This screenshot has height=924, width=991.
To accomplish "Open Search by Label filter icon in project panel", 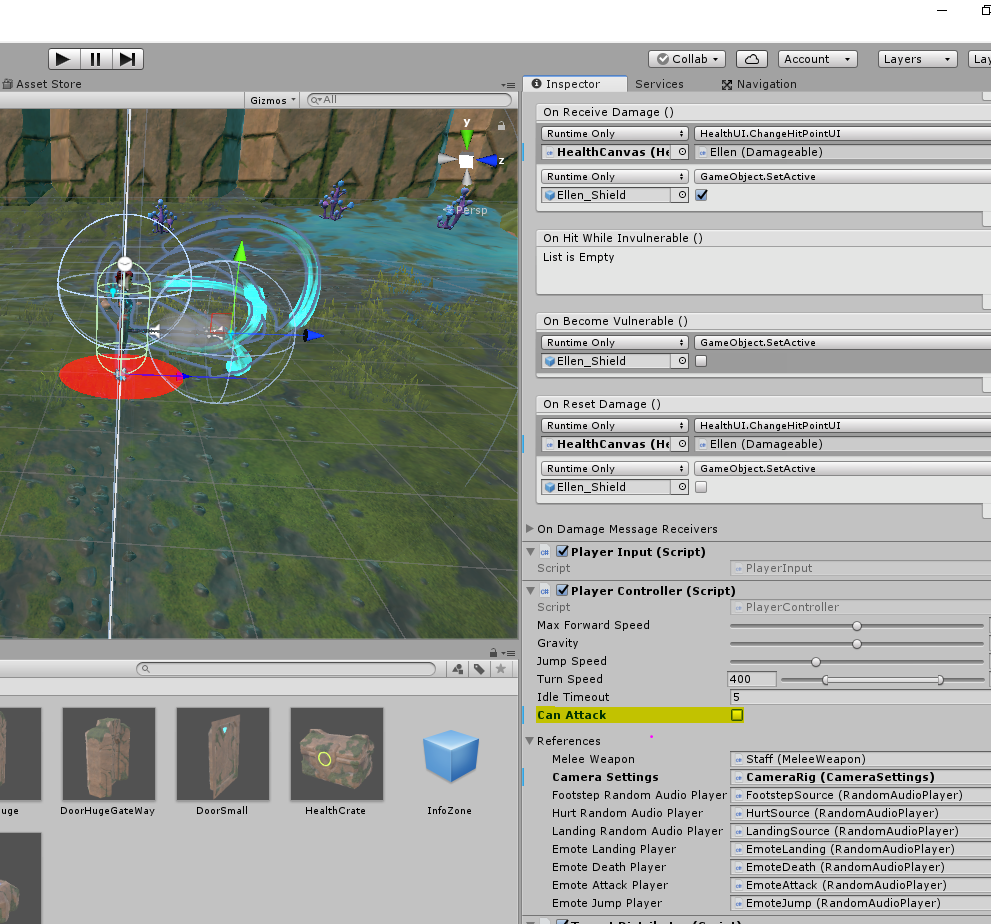I will [x=480, y=669].
